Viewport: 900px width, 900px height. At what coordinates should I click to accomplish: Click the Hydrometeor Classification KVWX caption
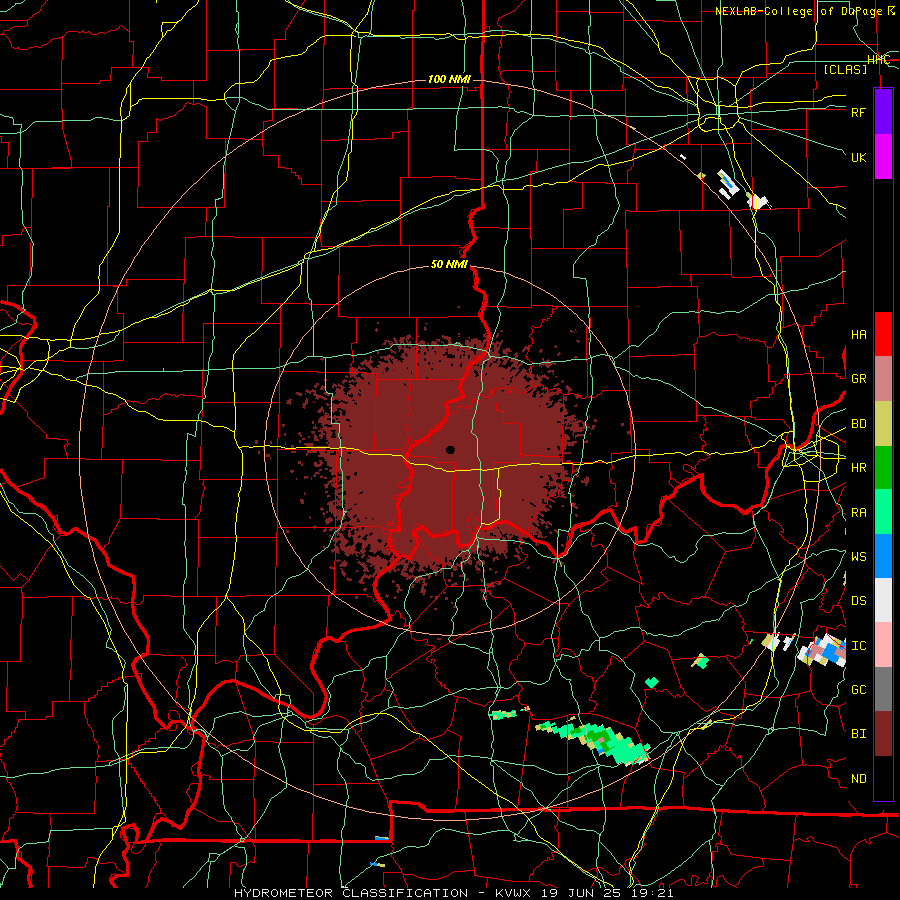click(453, 893)
